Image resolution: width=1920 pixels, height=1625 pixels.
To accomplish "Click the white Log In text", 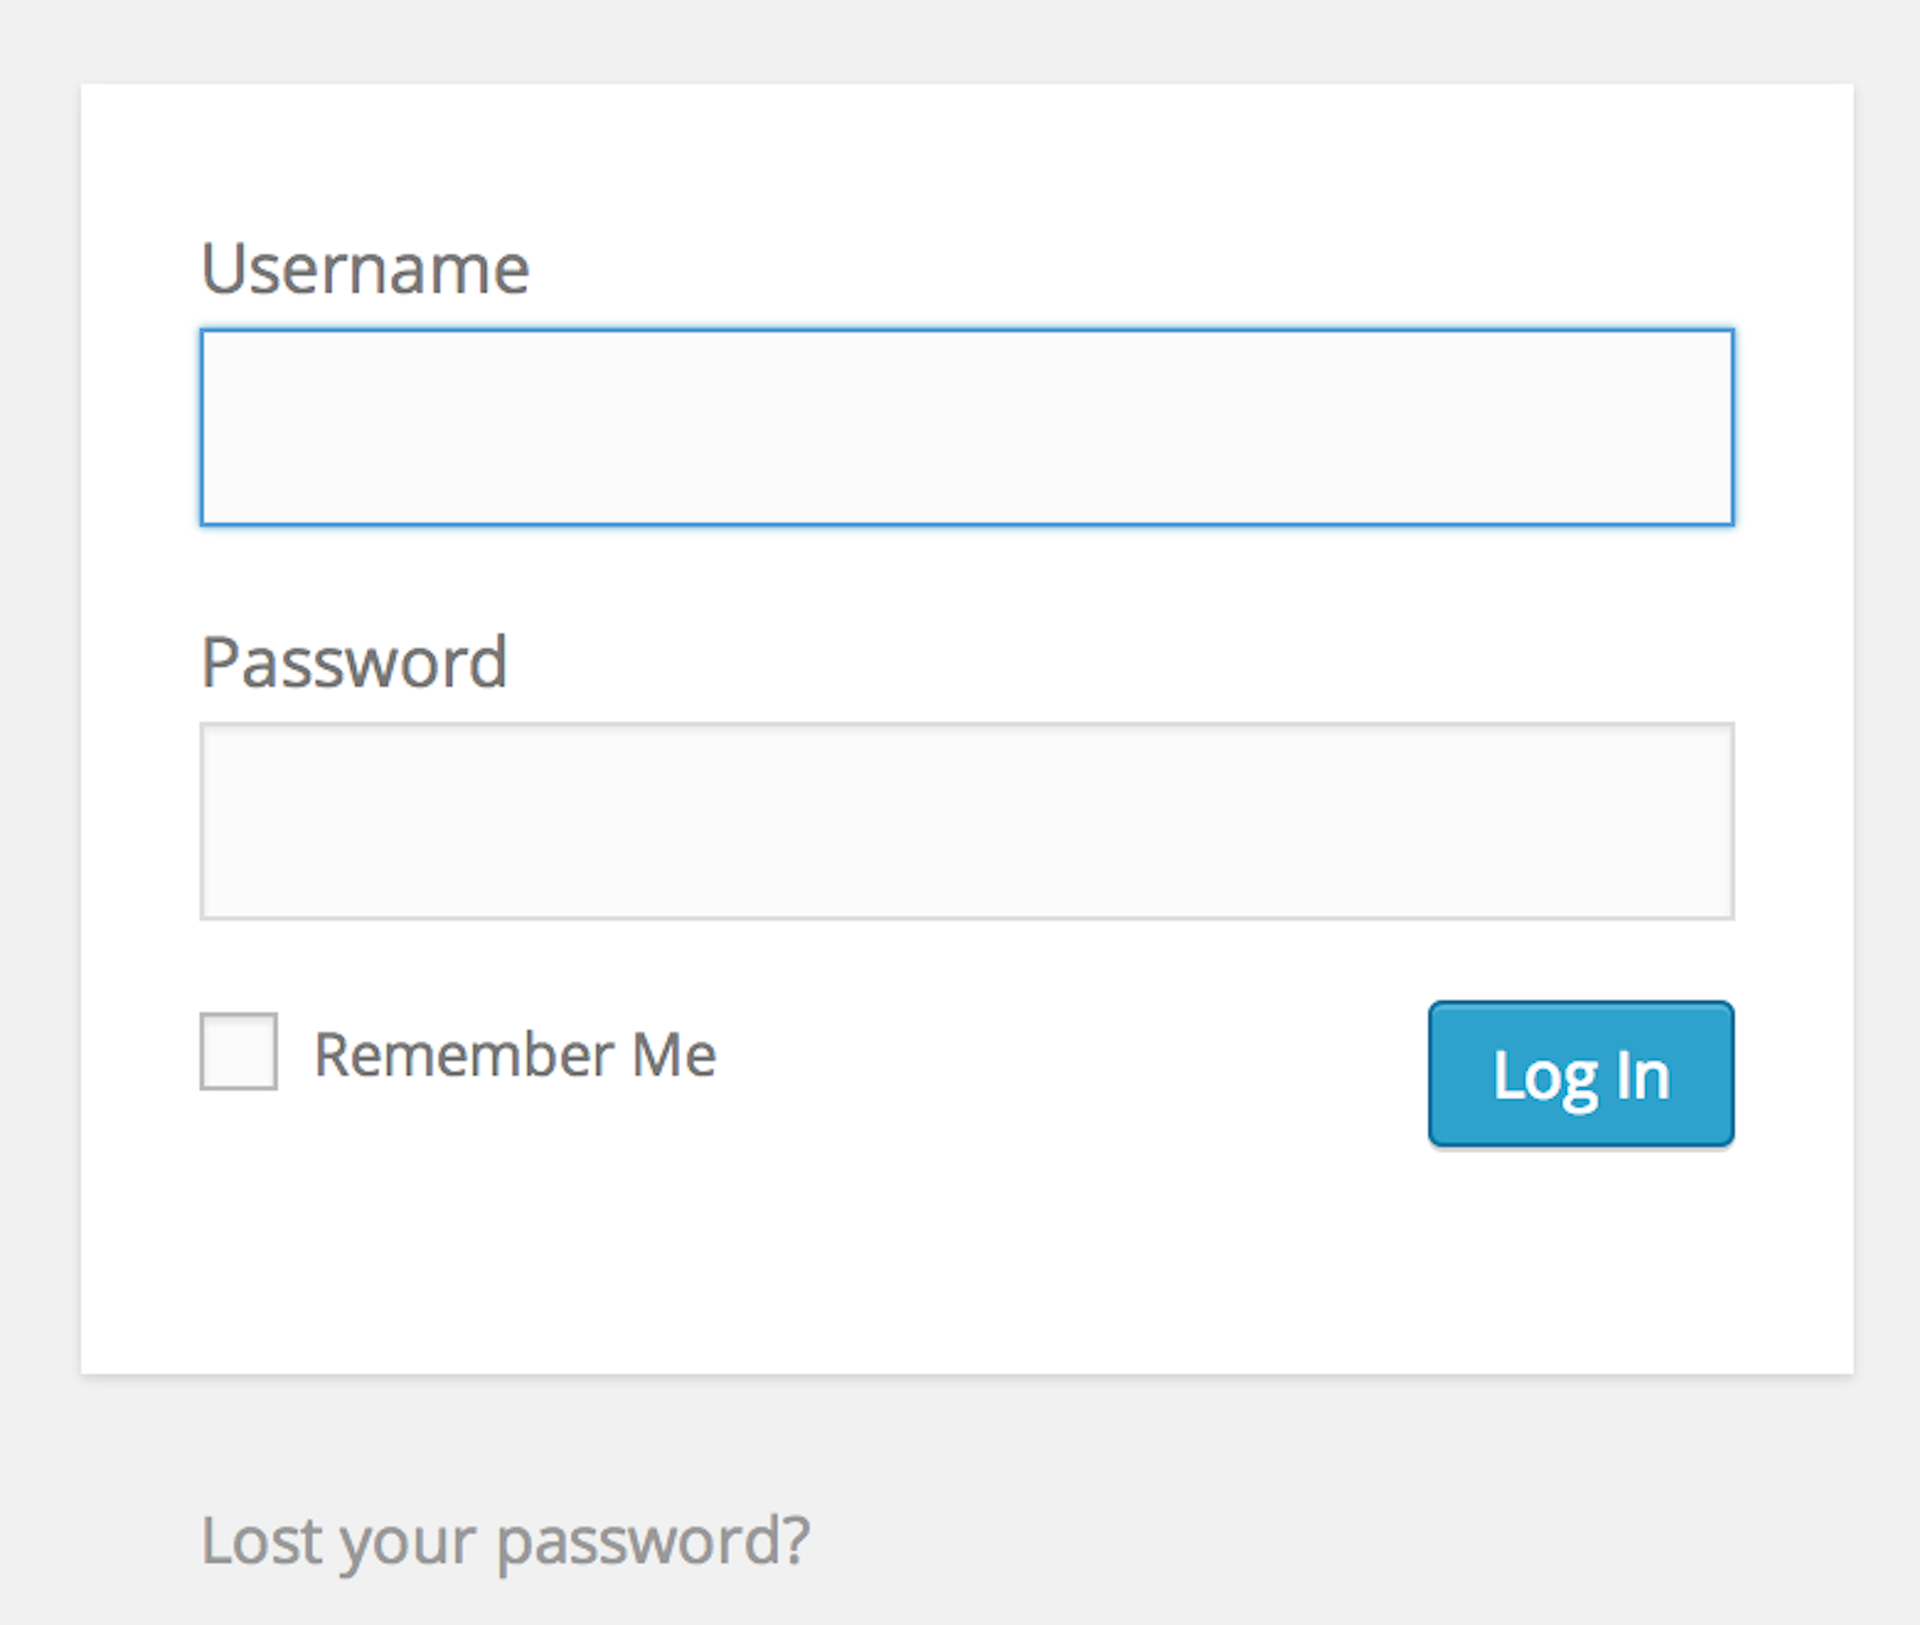I will click(1580, 1076).
